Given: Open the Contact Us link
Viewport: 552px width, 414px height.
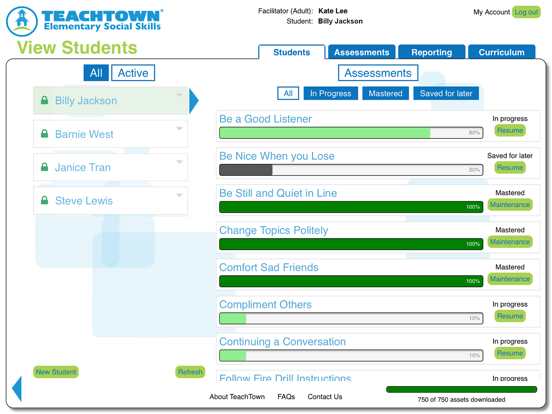Looking at the screenshot, I should point(325,397).
